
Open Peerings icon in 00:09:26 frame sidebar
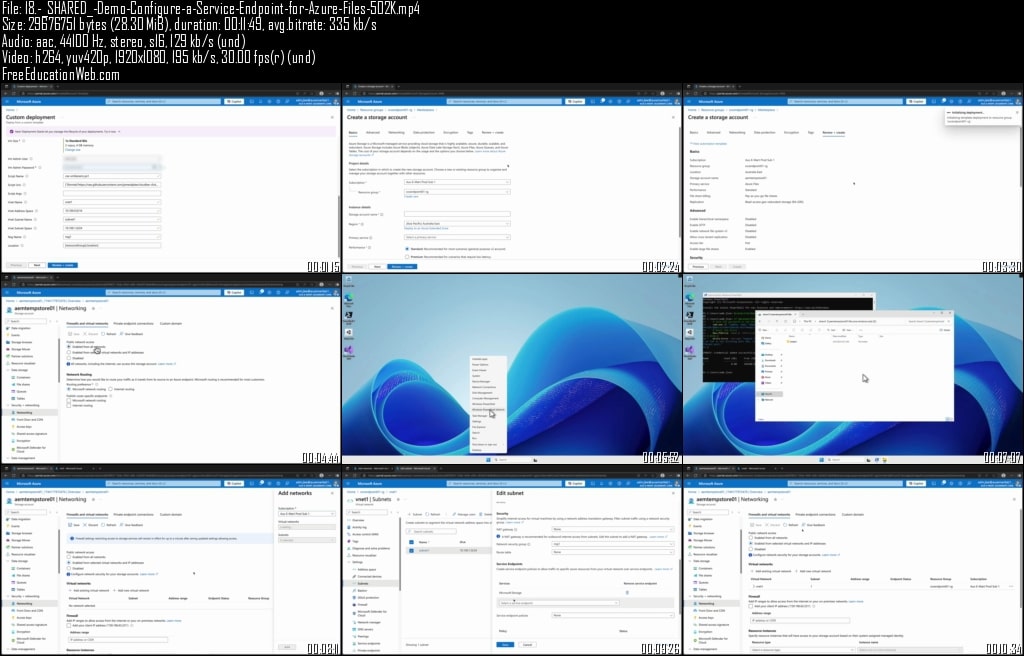(353, 636)
